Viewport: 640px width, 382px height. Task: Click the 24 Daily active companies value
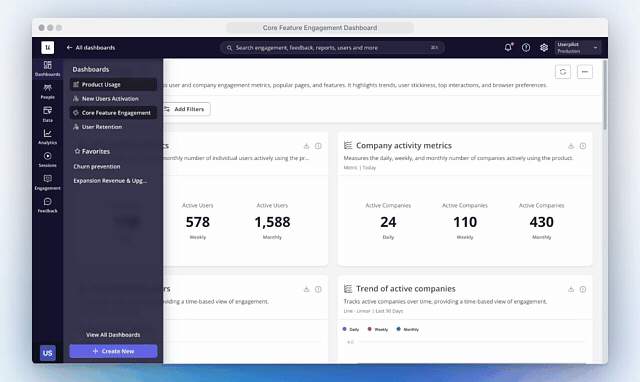388,221
